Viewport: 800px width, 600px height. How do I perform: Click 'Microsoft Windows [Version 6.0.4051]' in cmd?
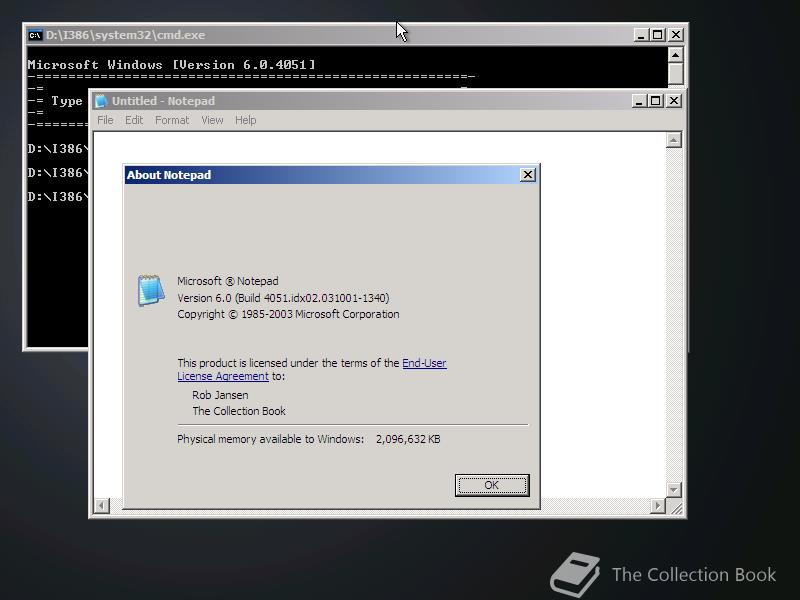[171, 65]
